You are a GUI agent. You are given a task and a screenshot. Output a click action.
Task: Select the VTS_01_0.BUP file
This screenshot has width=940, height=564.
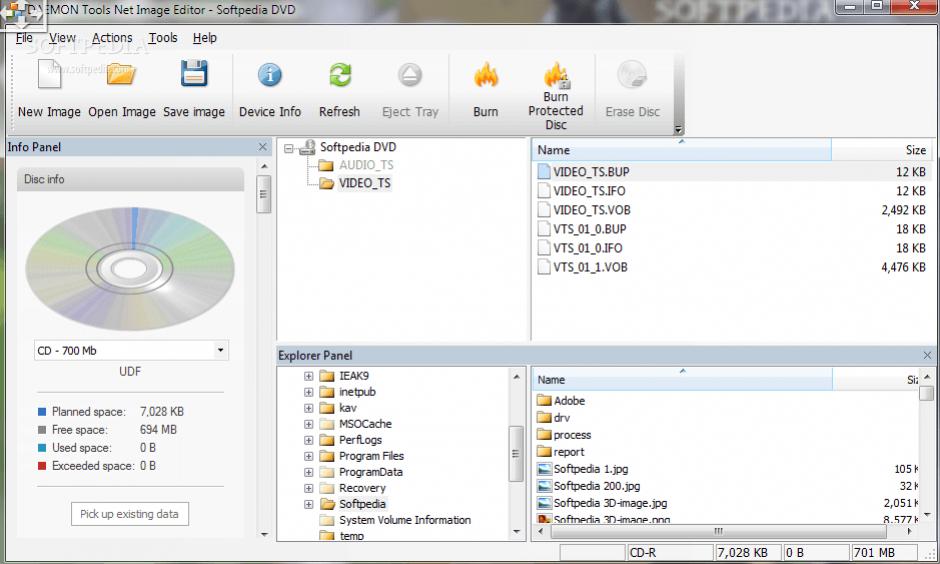tap(590, 230)
